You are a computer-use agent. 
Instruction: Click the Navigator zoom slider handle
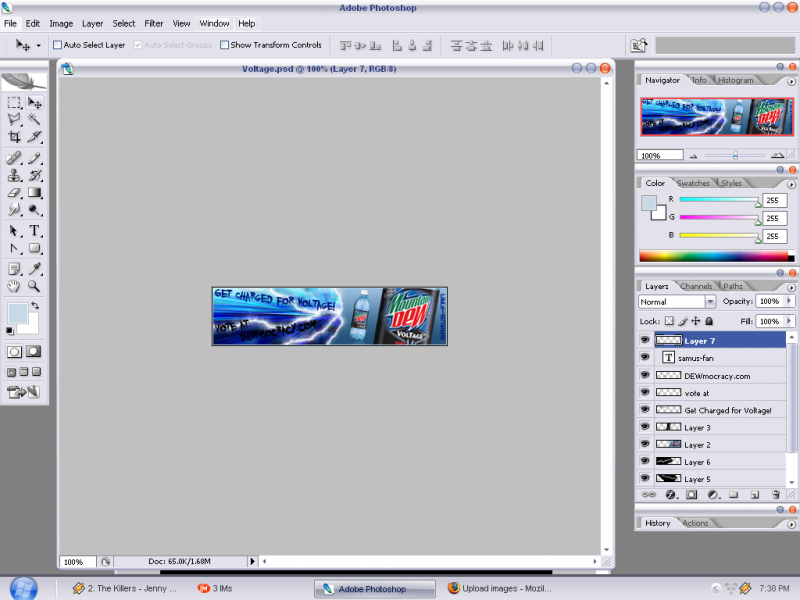tap(735, 155)
